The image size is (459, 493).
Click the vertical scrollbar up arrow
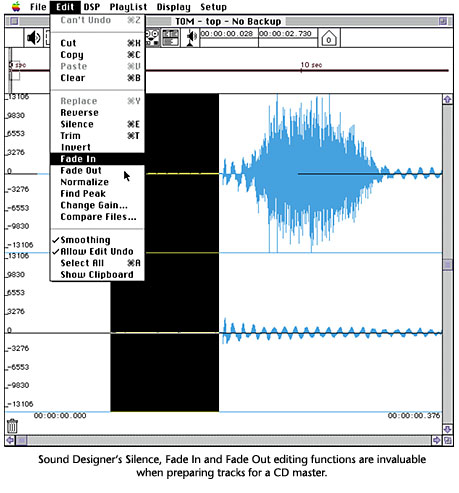[447, 99]
